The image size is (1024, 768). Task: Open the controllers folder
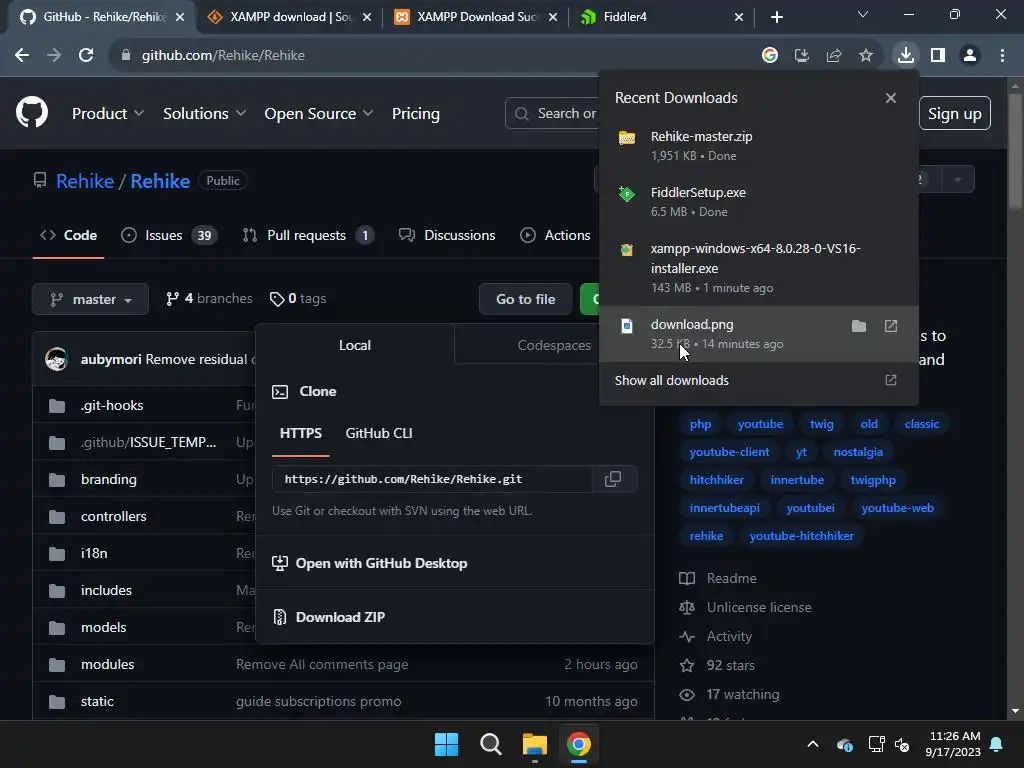114,516
